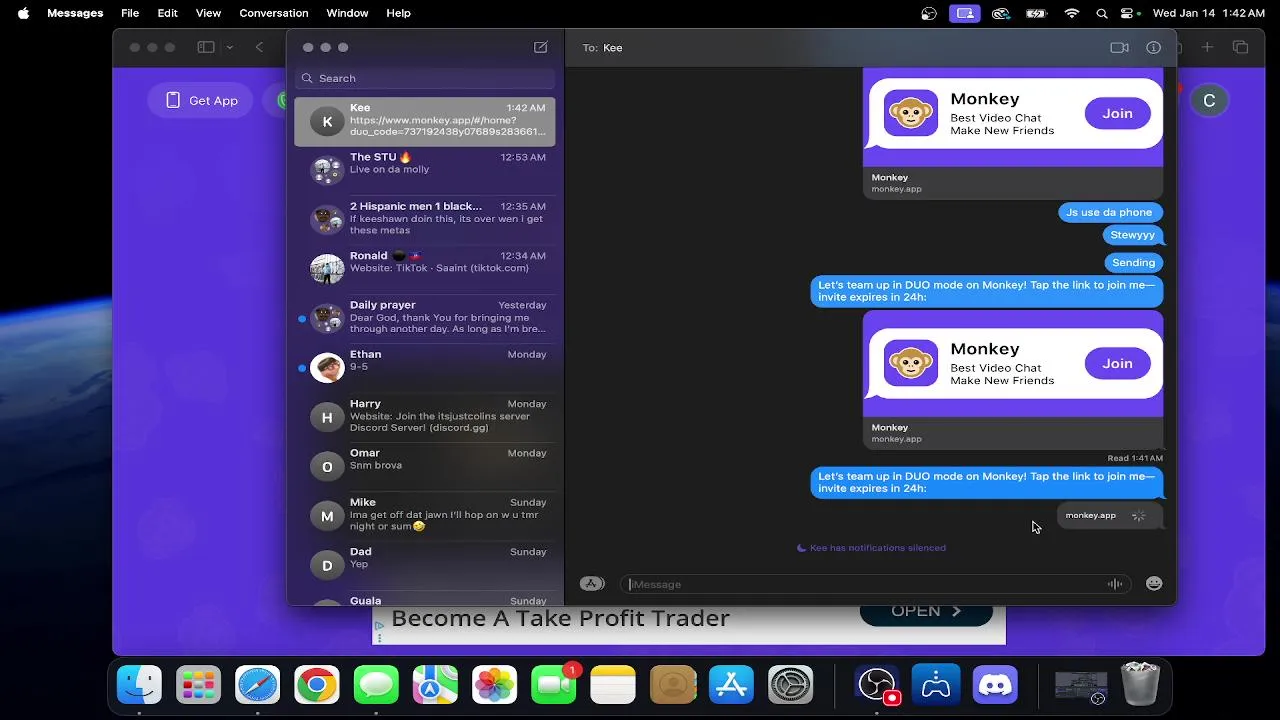This screenshot has height=720, width=1280.
Task: Expand sidebar dropdown chevron in browser toolbar
Action: [229, 47]
